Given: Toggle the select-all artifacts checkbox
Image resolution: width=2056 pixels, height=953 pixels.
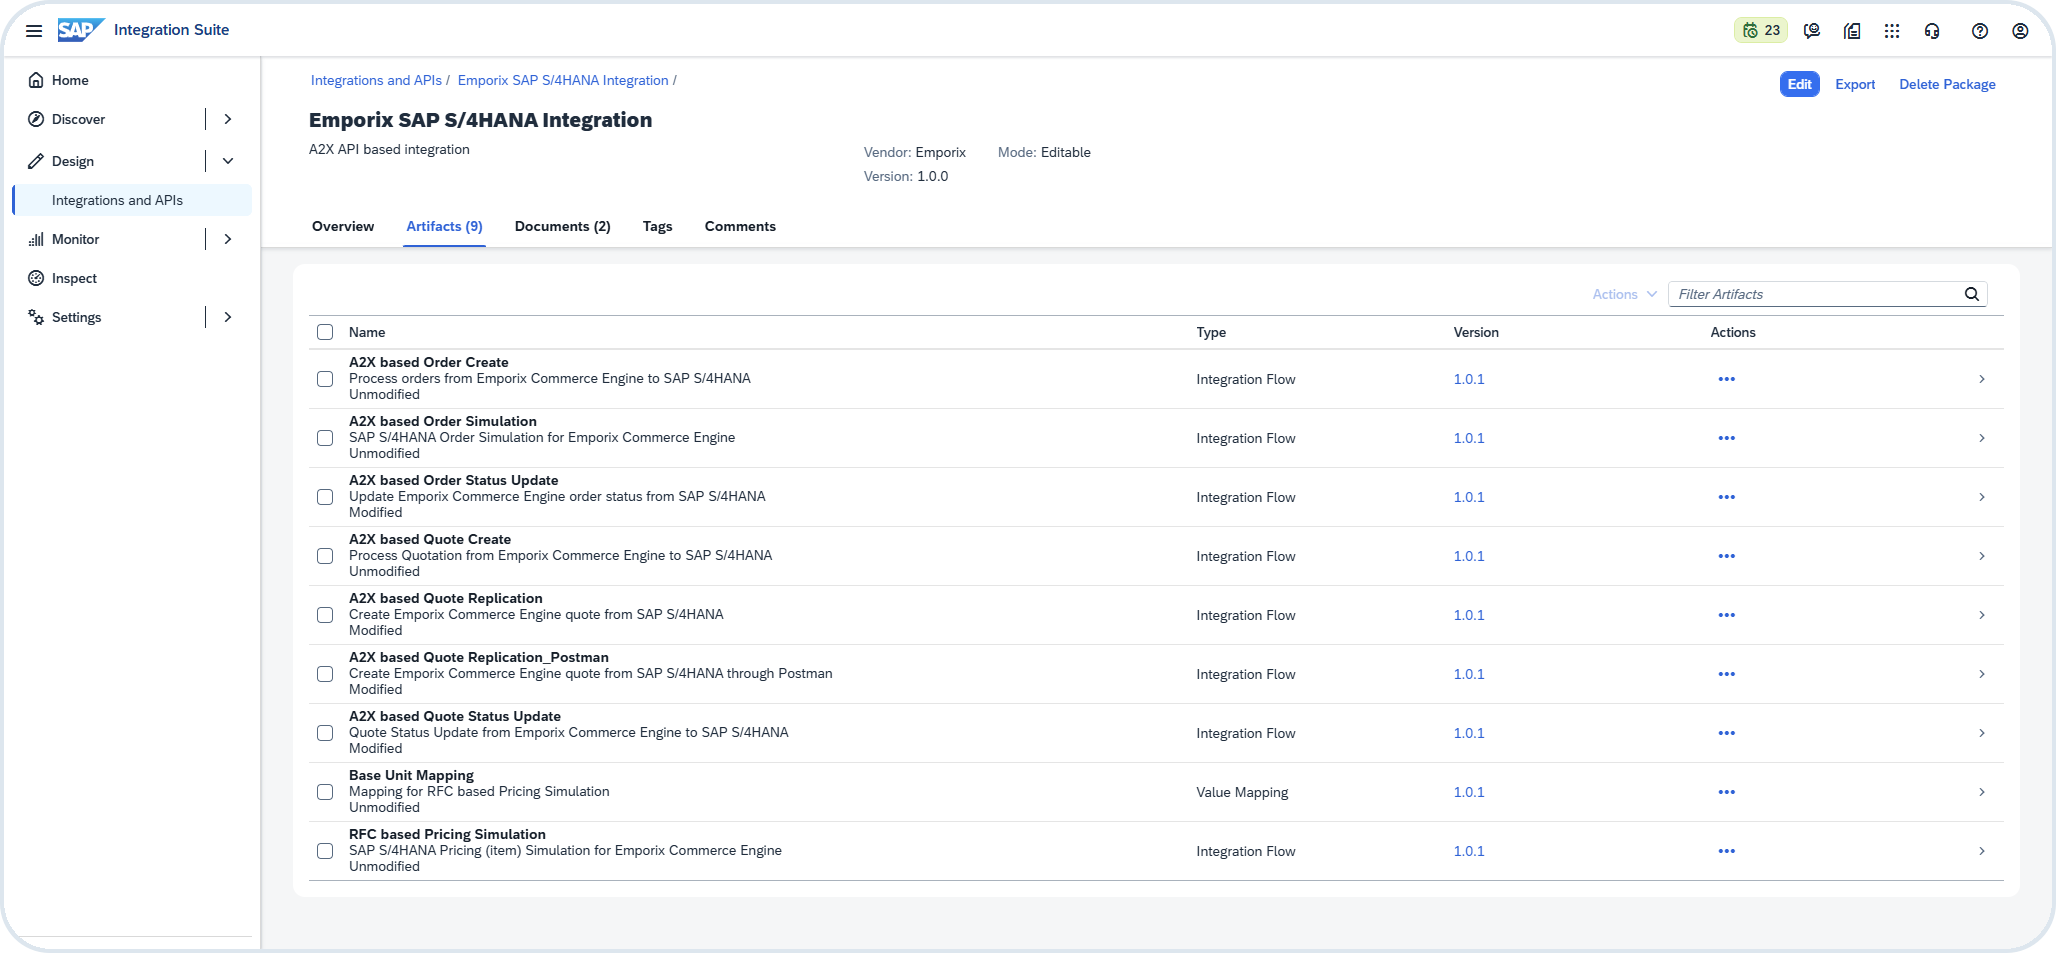Looking at the screenshot, I should pos(325,332).
